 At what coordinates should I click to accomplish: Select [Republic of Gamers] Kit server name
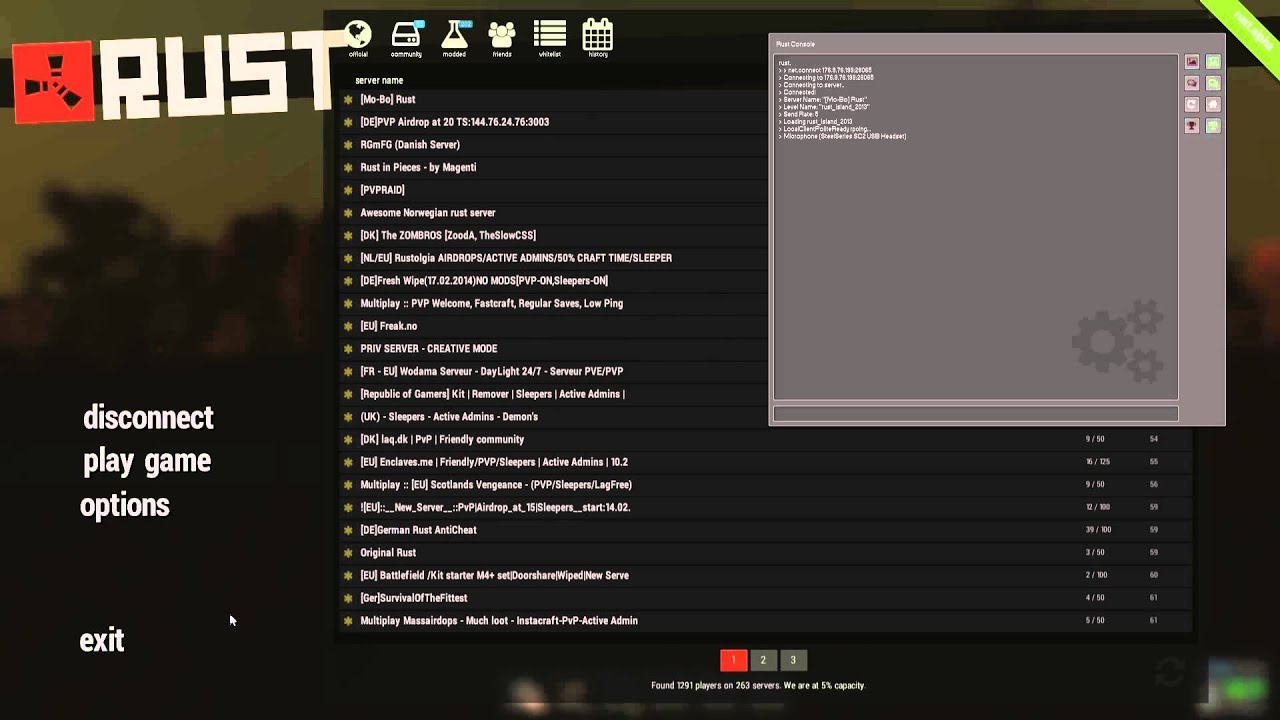(492, 394)
